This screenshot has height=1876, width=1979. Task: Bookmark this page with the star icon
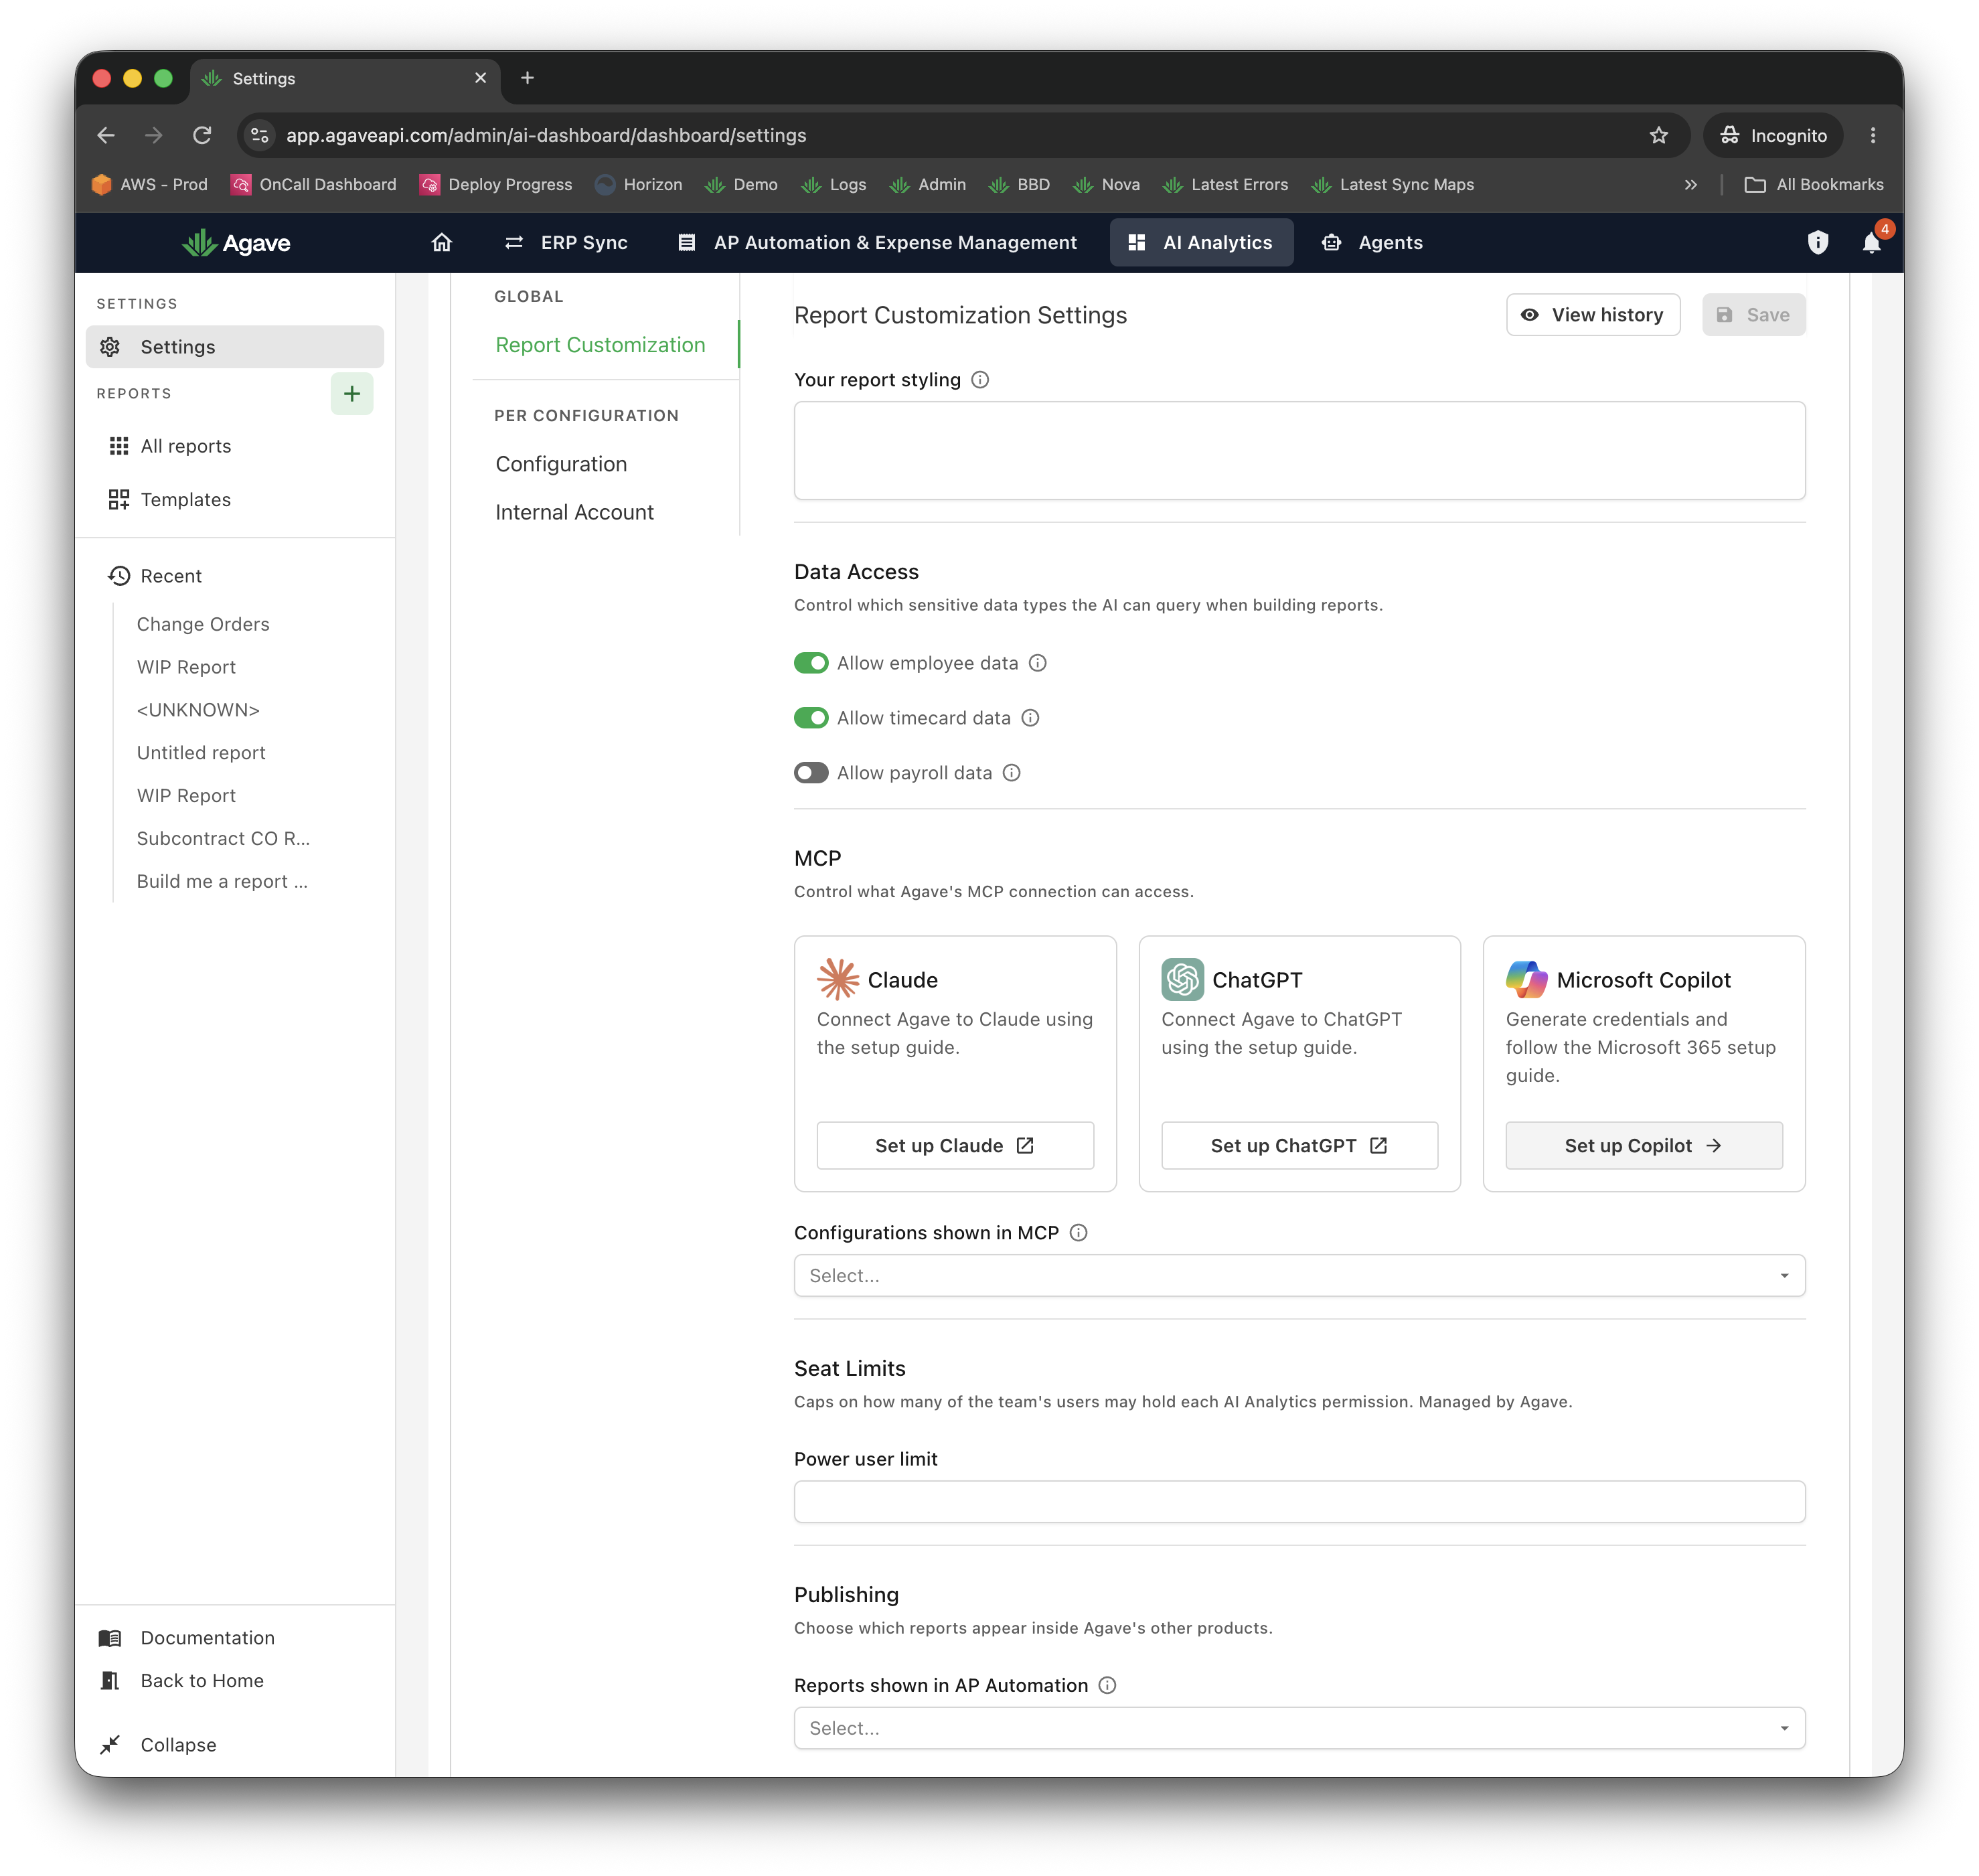[1659, 135]
